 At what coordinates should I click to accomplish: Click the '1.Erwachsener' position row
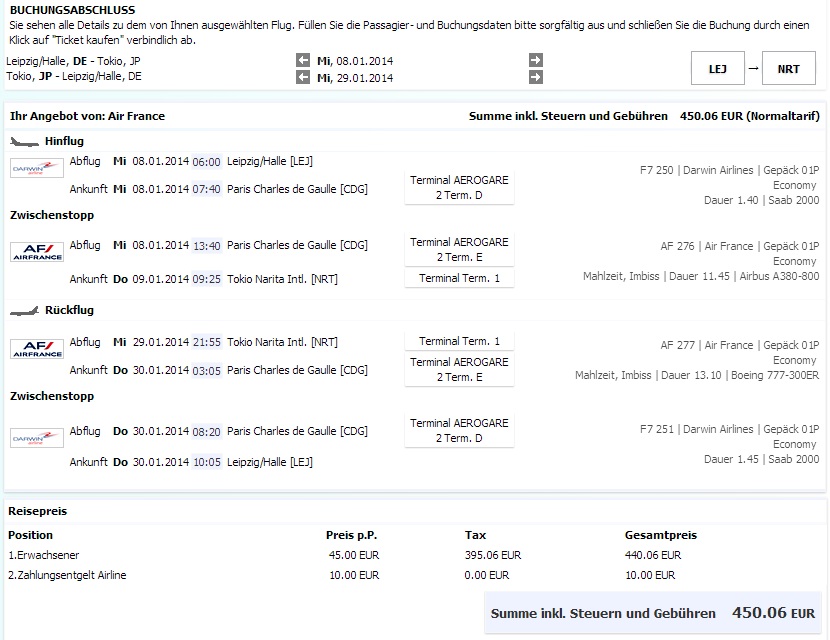coord(43,555)
